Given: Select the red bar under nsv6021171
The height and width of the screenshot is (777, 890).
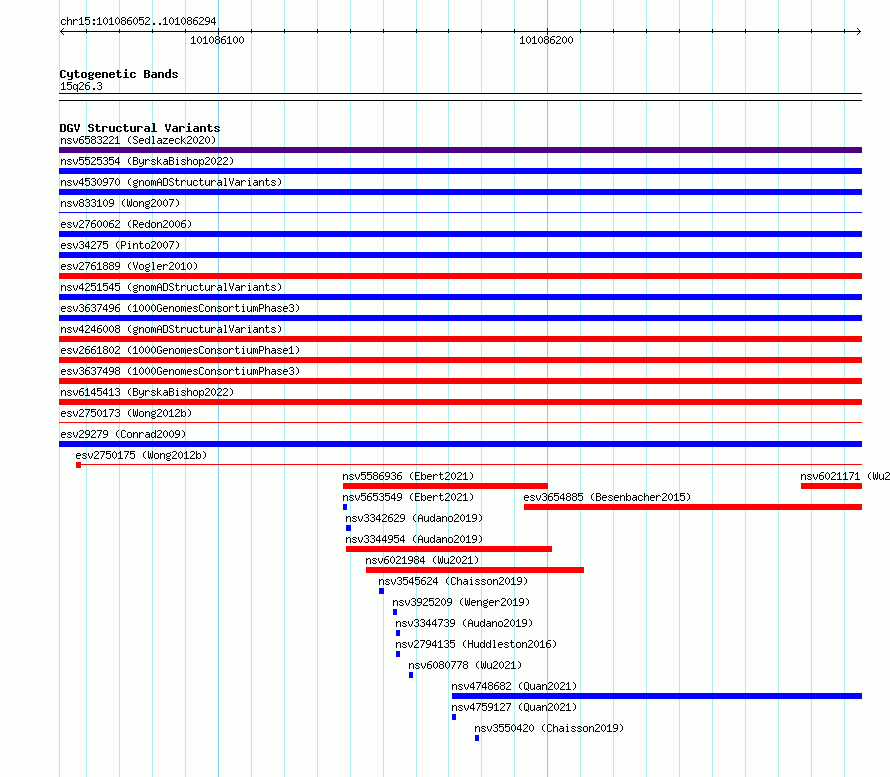Looking at the screenshot, I should click(x=832, y=486).
